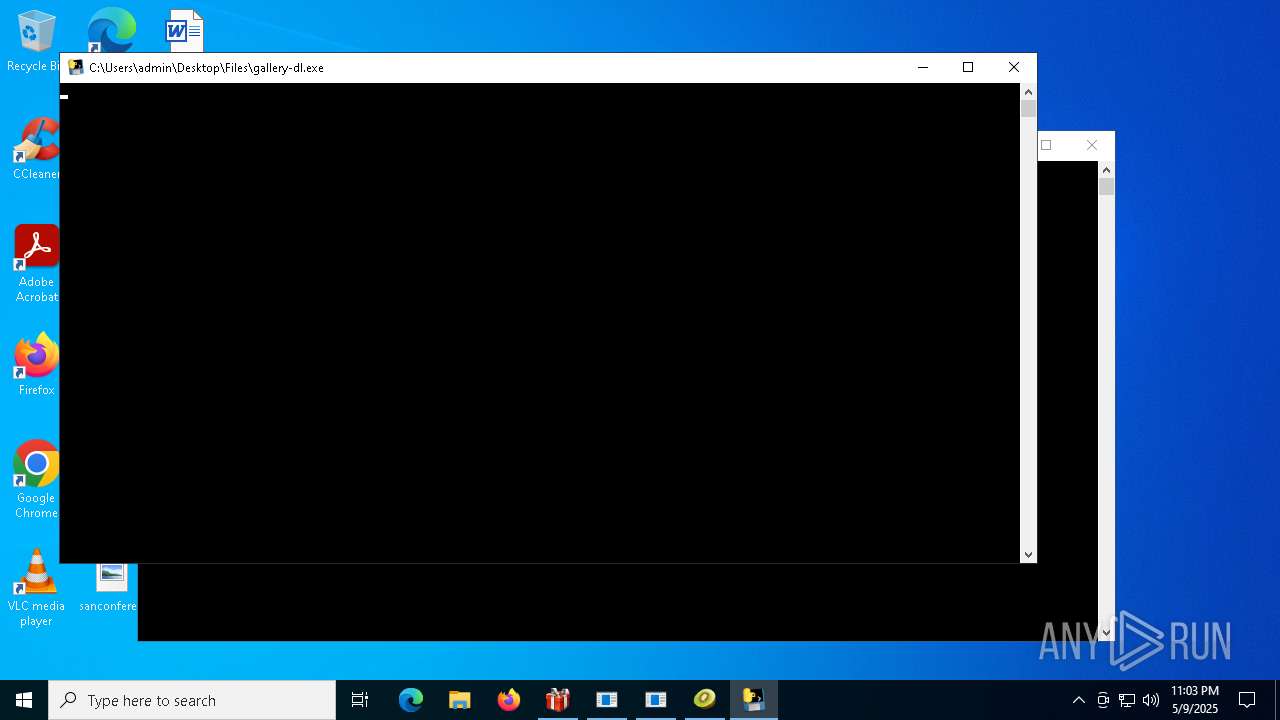Image resolution: width=1280 pixels, height=720 pixels.
Task: Launch Google Chrome desktop shortcut
Action: coord(36,480)
